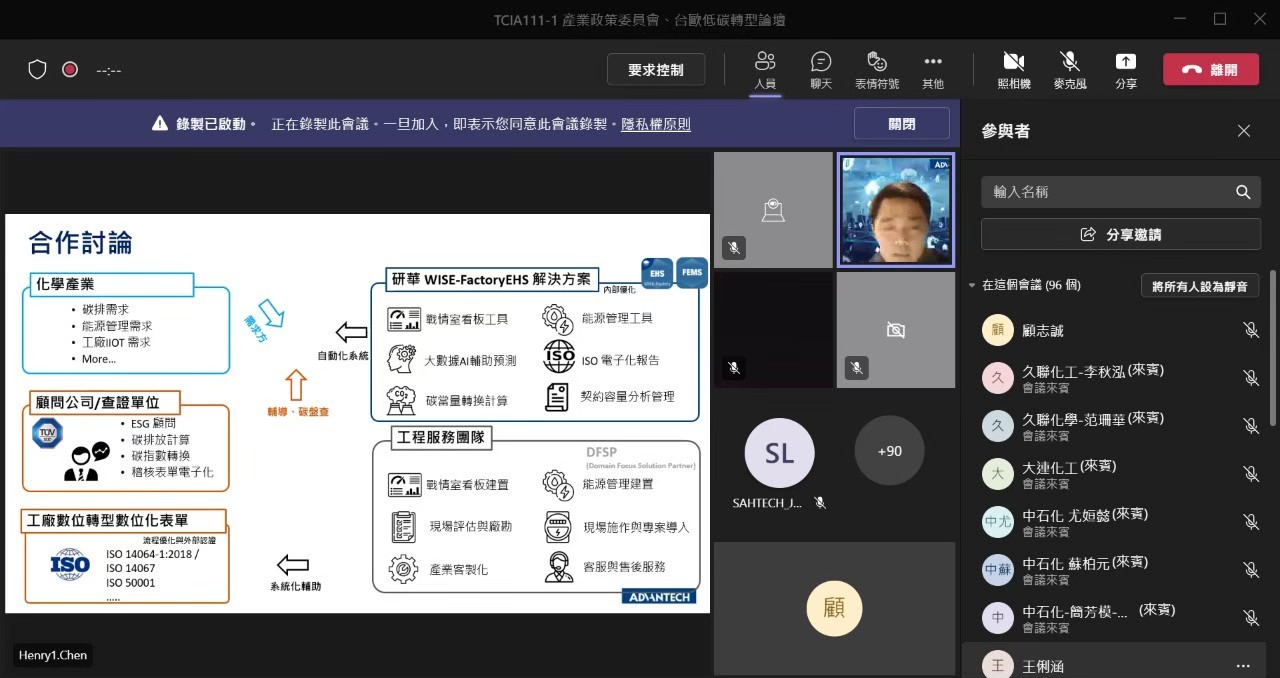Click the shield security icon
The height and width of the screenshot is (678, 1280).
click(37, 69)
